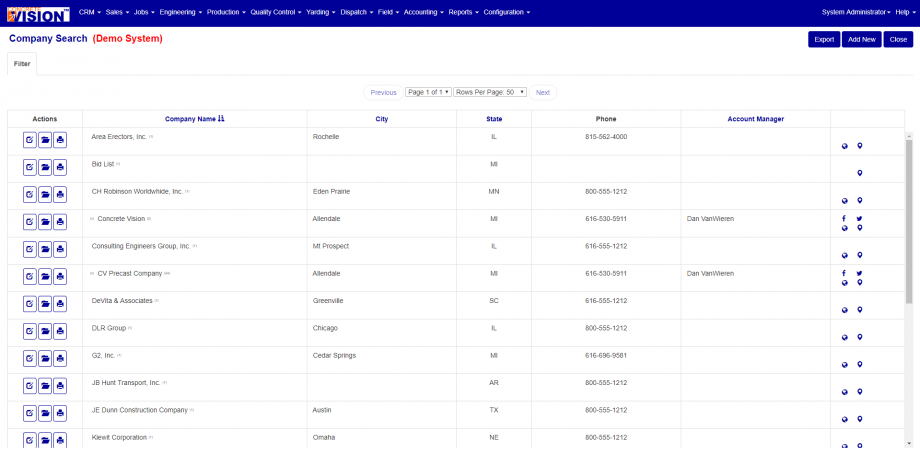Open folder icon for Bid List
The height and width of the screenshot is (455, 920).
pos(45,168)
